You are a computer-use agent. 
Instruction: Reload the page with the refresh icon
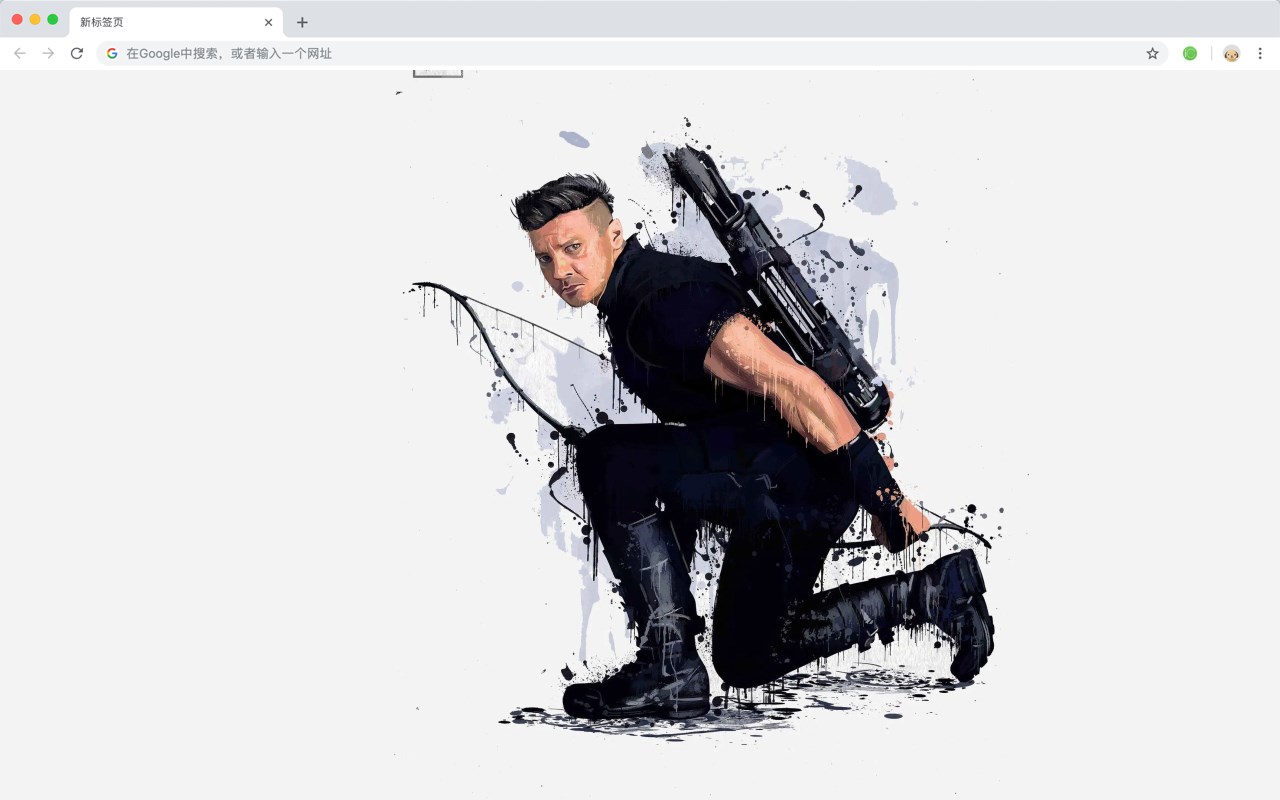click(77, 53)
